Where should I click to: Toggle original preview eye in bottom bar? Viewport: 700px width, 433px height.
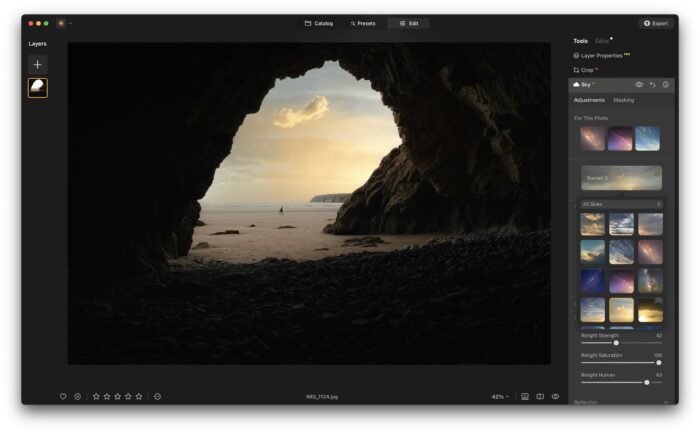tap(555, 396)
